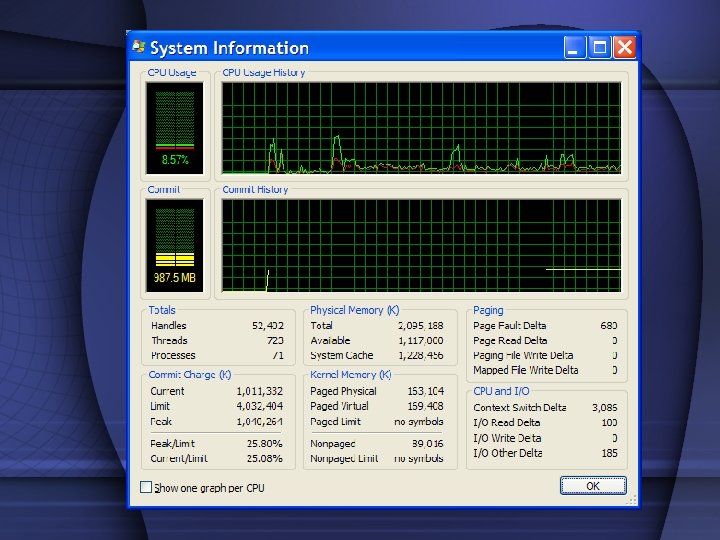Click System Cache value 1,228,456
This screenshot has width=720, height=540.
coord(421,355)
